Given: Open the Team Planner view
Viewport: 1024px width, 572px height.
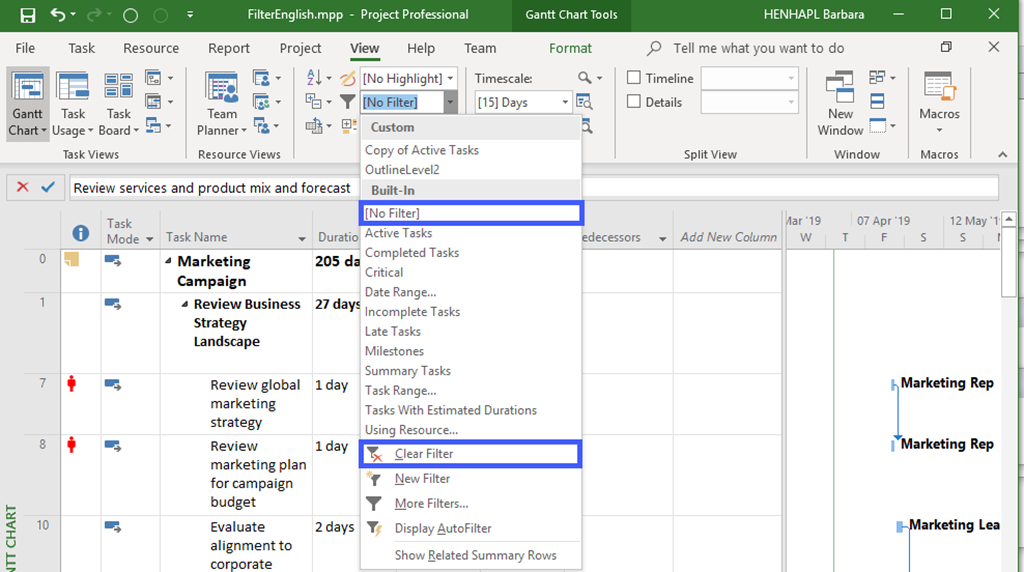Looking at the screenshot, I should [222, 104].
